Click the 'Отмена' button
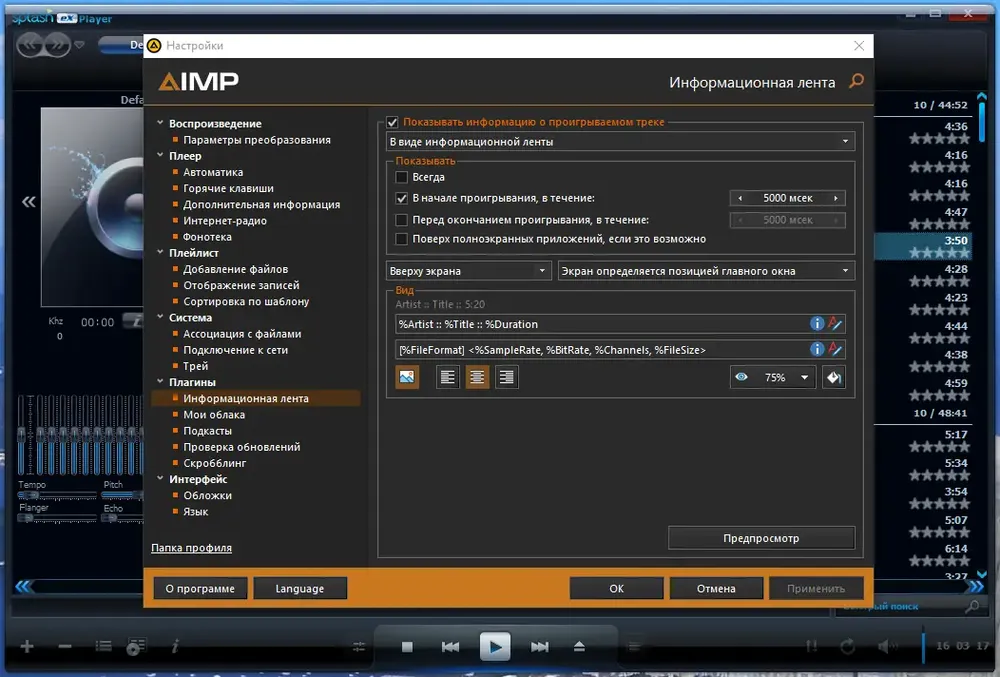The width and height of the screenshot is (1000, 677). [716, 588]
